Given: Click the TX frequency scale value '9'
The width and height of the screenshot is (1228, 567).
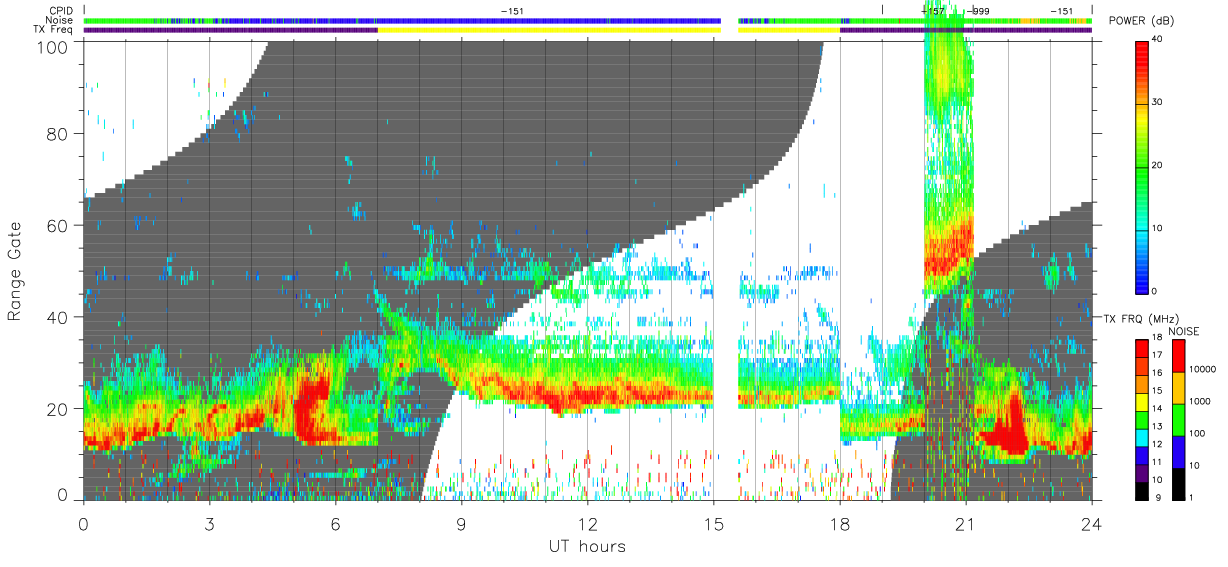Looking at the screenshot, I should (x=1158, y=497).
